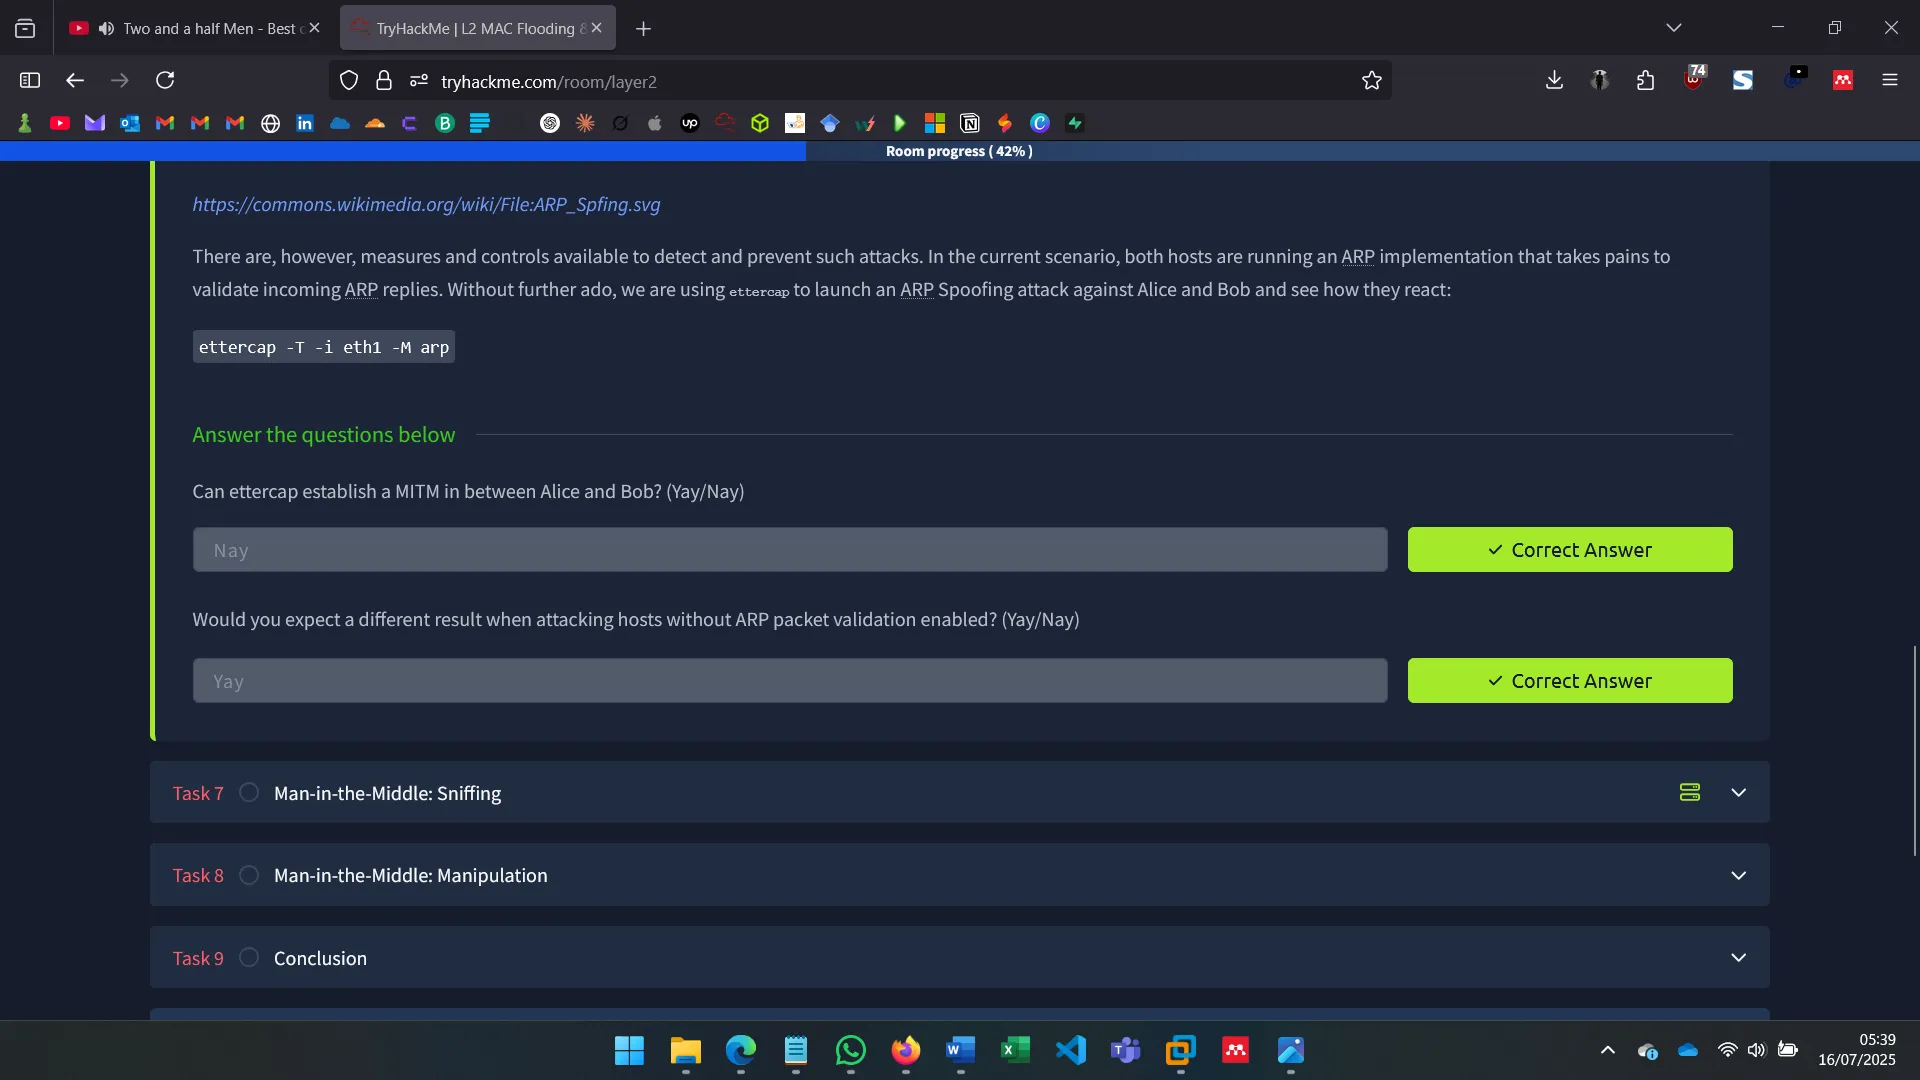This screenshot has width=1920, height=1080.
Task: Open the Firefox hamburger menu
Action: tap(1891, 80)
